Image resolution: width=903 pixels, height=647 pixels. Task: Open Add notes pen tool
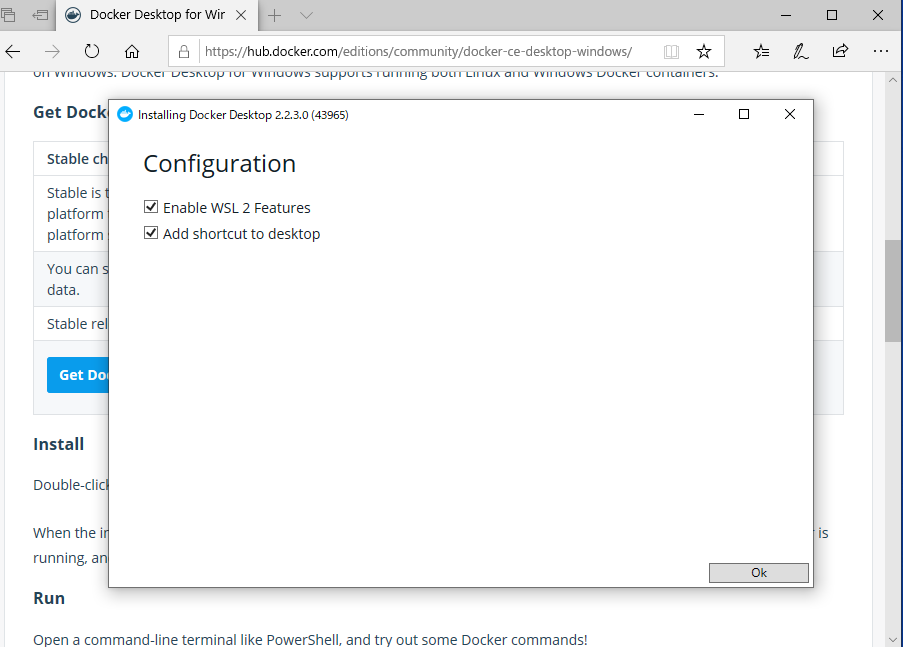tap(800, 51)
